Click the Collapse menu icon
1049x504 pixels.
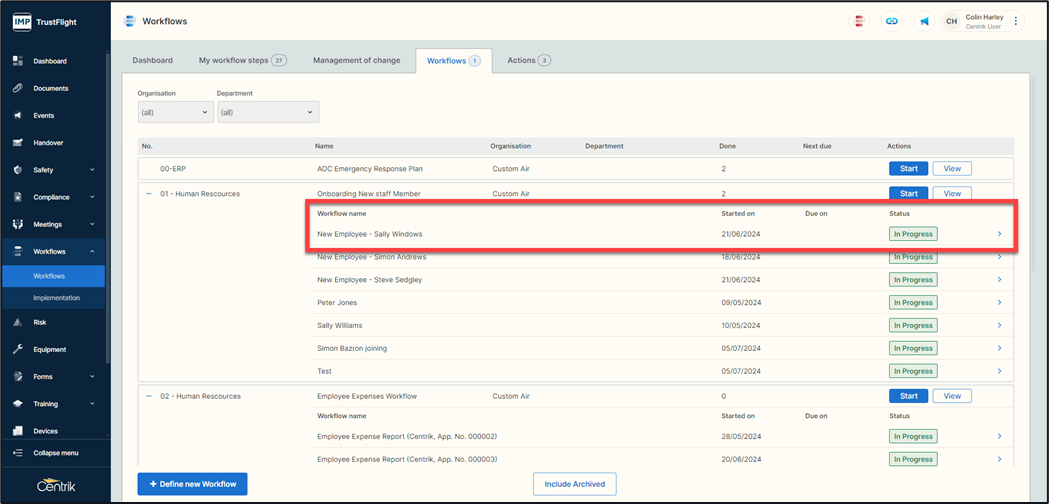click(x=18, y=453)
